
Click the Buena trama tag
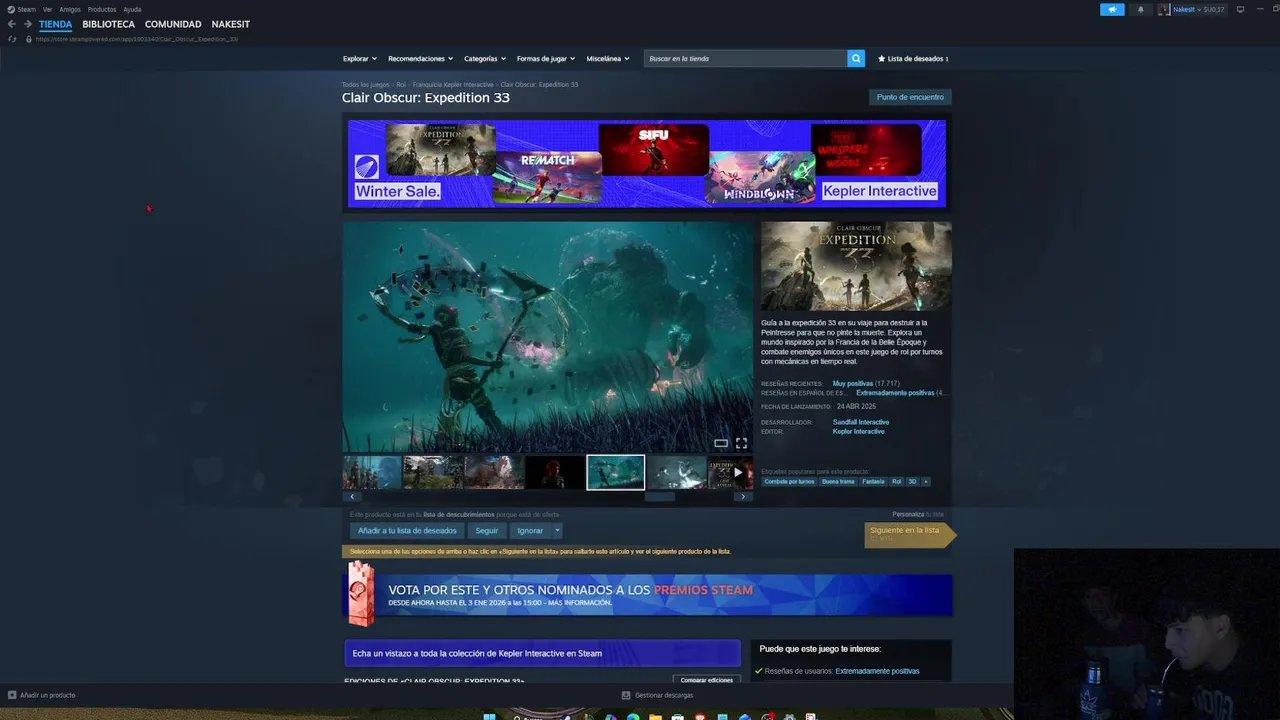(x=838, y=481)
